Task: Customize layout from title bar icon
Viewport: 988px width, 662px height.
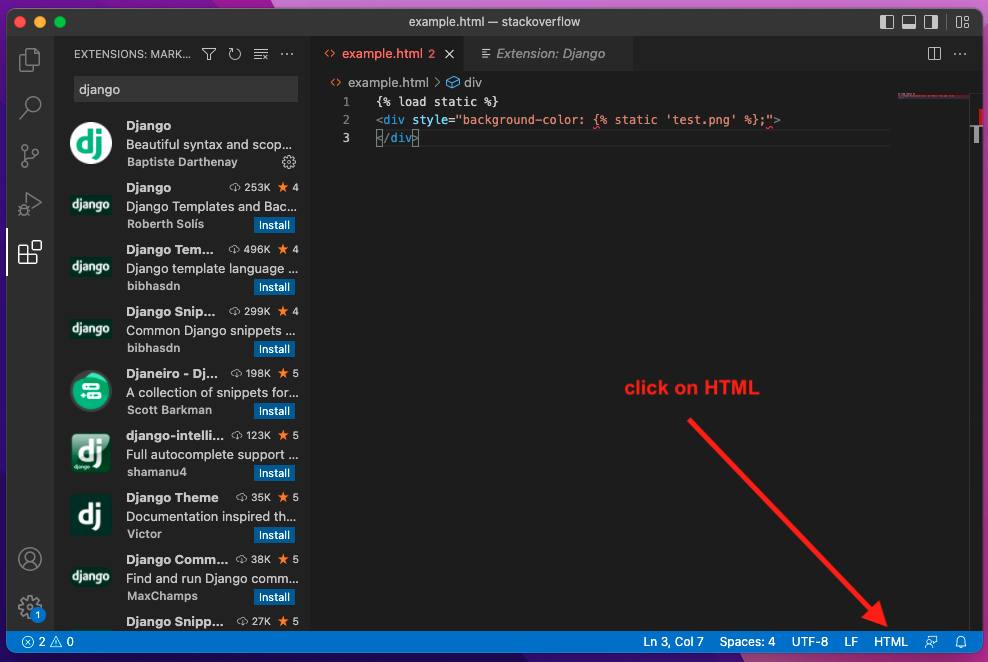Action: tap(962, 22)
